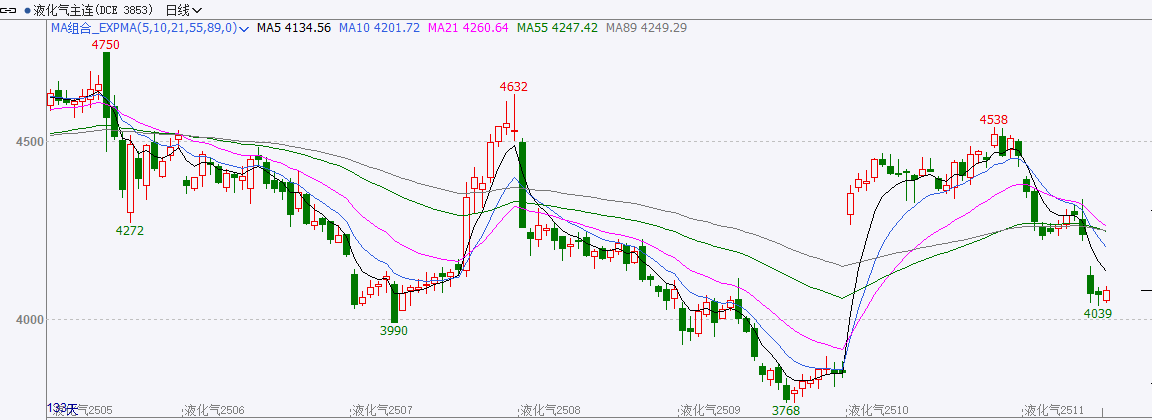Click the 4750 high price marker
This screenshot has height=420, width=1152.
[105, 45]
